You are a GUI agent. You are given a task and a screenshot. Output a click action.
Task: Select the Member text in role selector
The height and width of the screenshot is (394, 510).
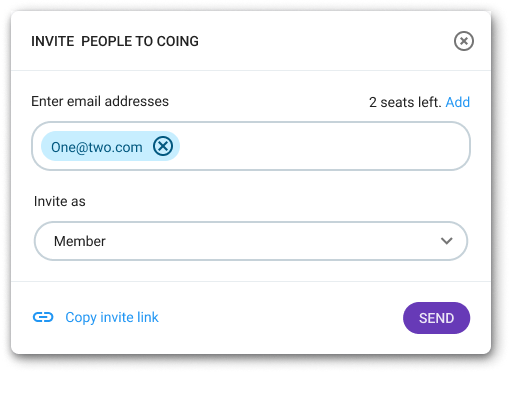(80, 241)
